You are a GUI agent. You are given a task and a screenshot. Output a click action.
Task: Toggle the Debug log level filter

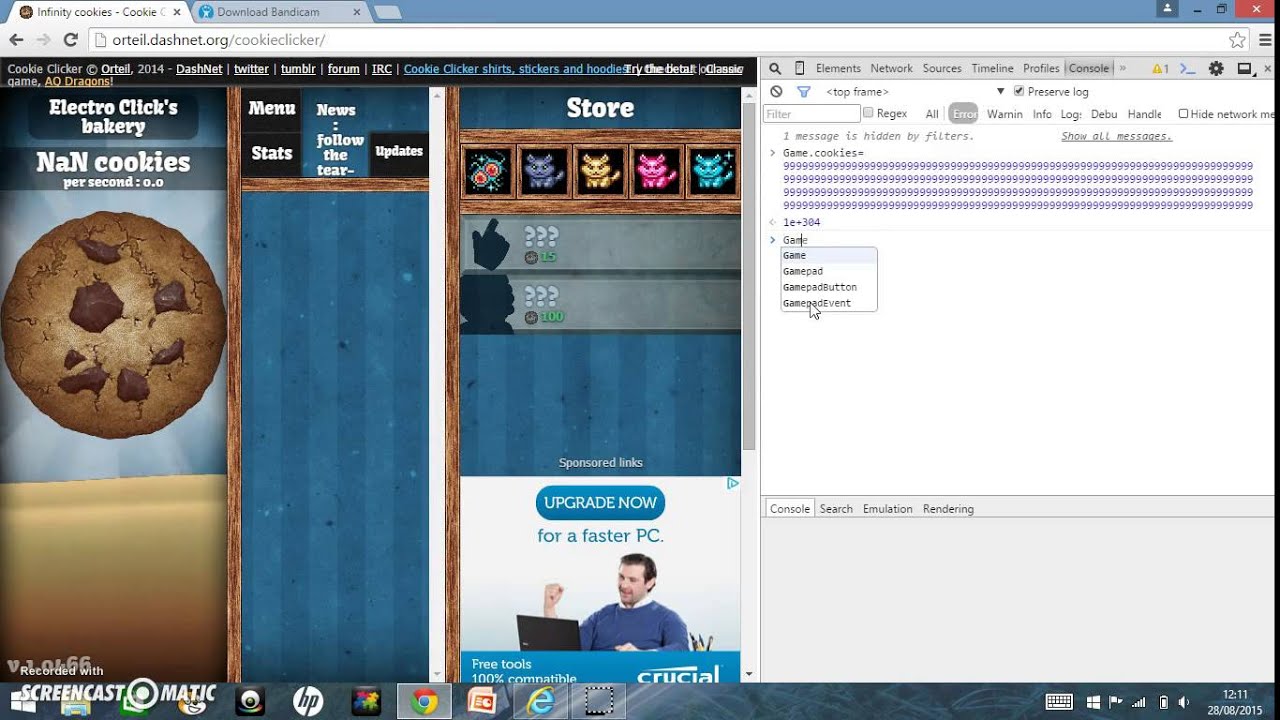[1104, 114]
